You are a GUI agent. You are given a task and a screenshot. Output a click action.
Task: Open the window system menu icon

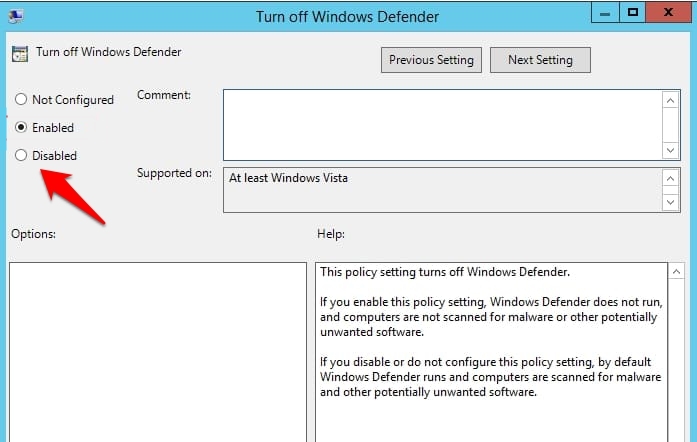(x=16, y=16)
